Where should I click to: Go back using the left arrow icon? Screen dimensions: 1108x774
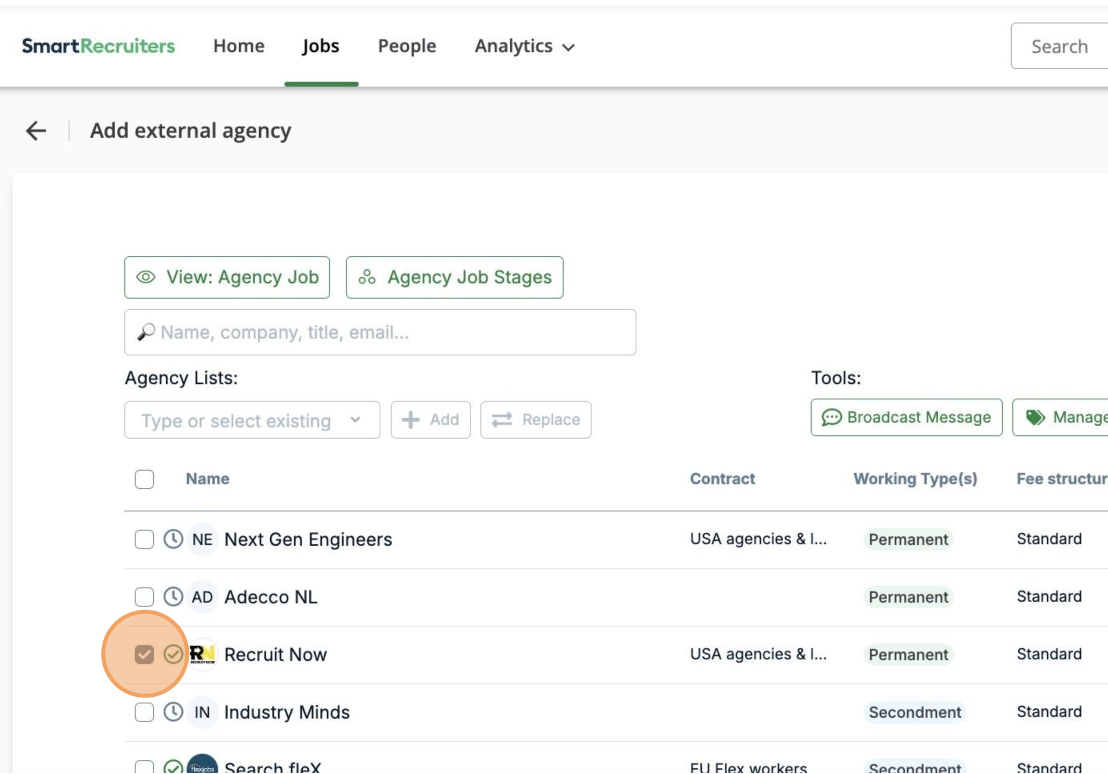click(36, 131)
